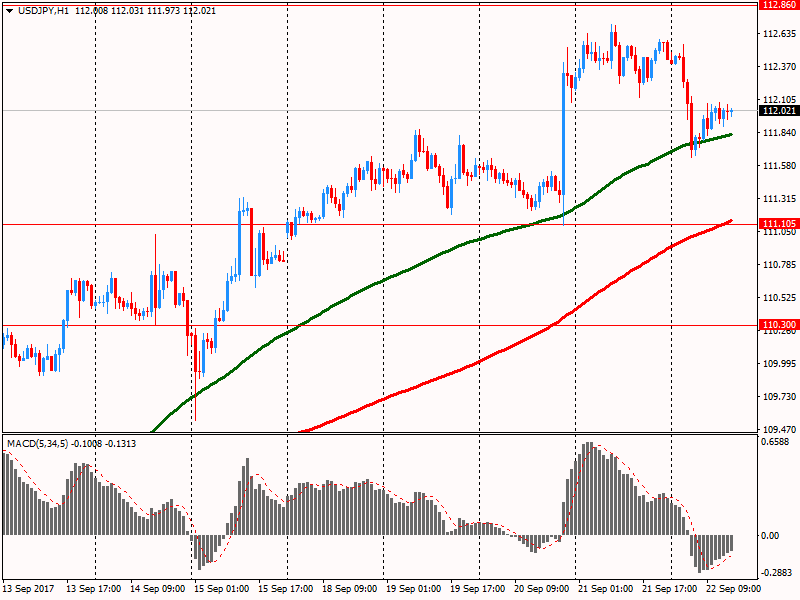Screen dimensions: 800x600
Task: Select price axis label 112.370
Action: (779, 67)
